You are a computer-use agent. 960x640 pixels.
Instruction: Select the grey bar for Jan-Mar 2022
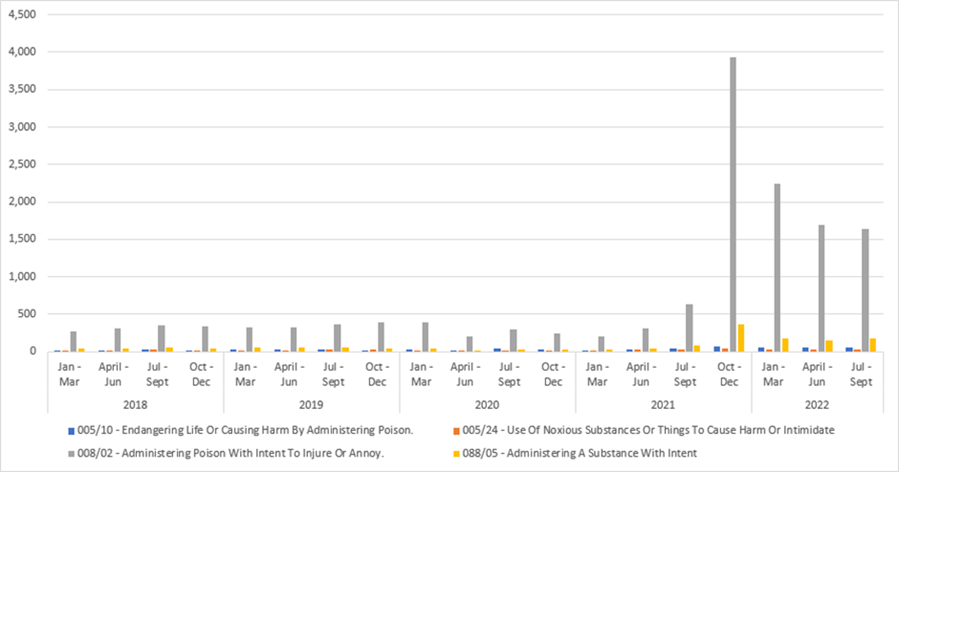pos(777,268)
